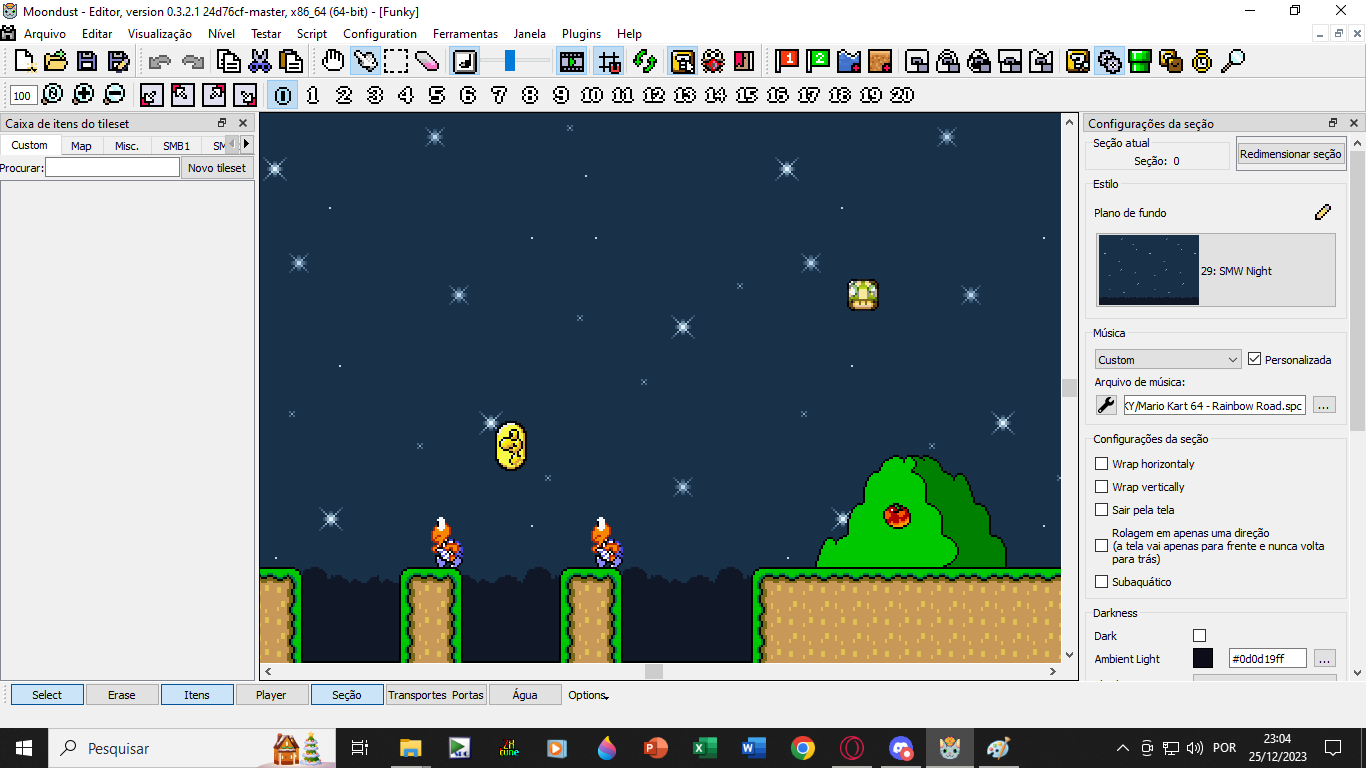Open the Custom music dropdown
1366x768 pixels.
click(x=1168, y=359)
